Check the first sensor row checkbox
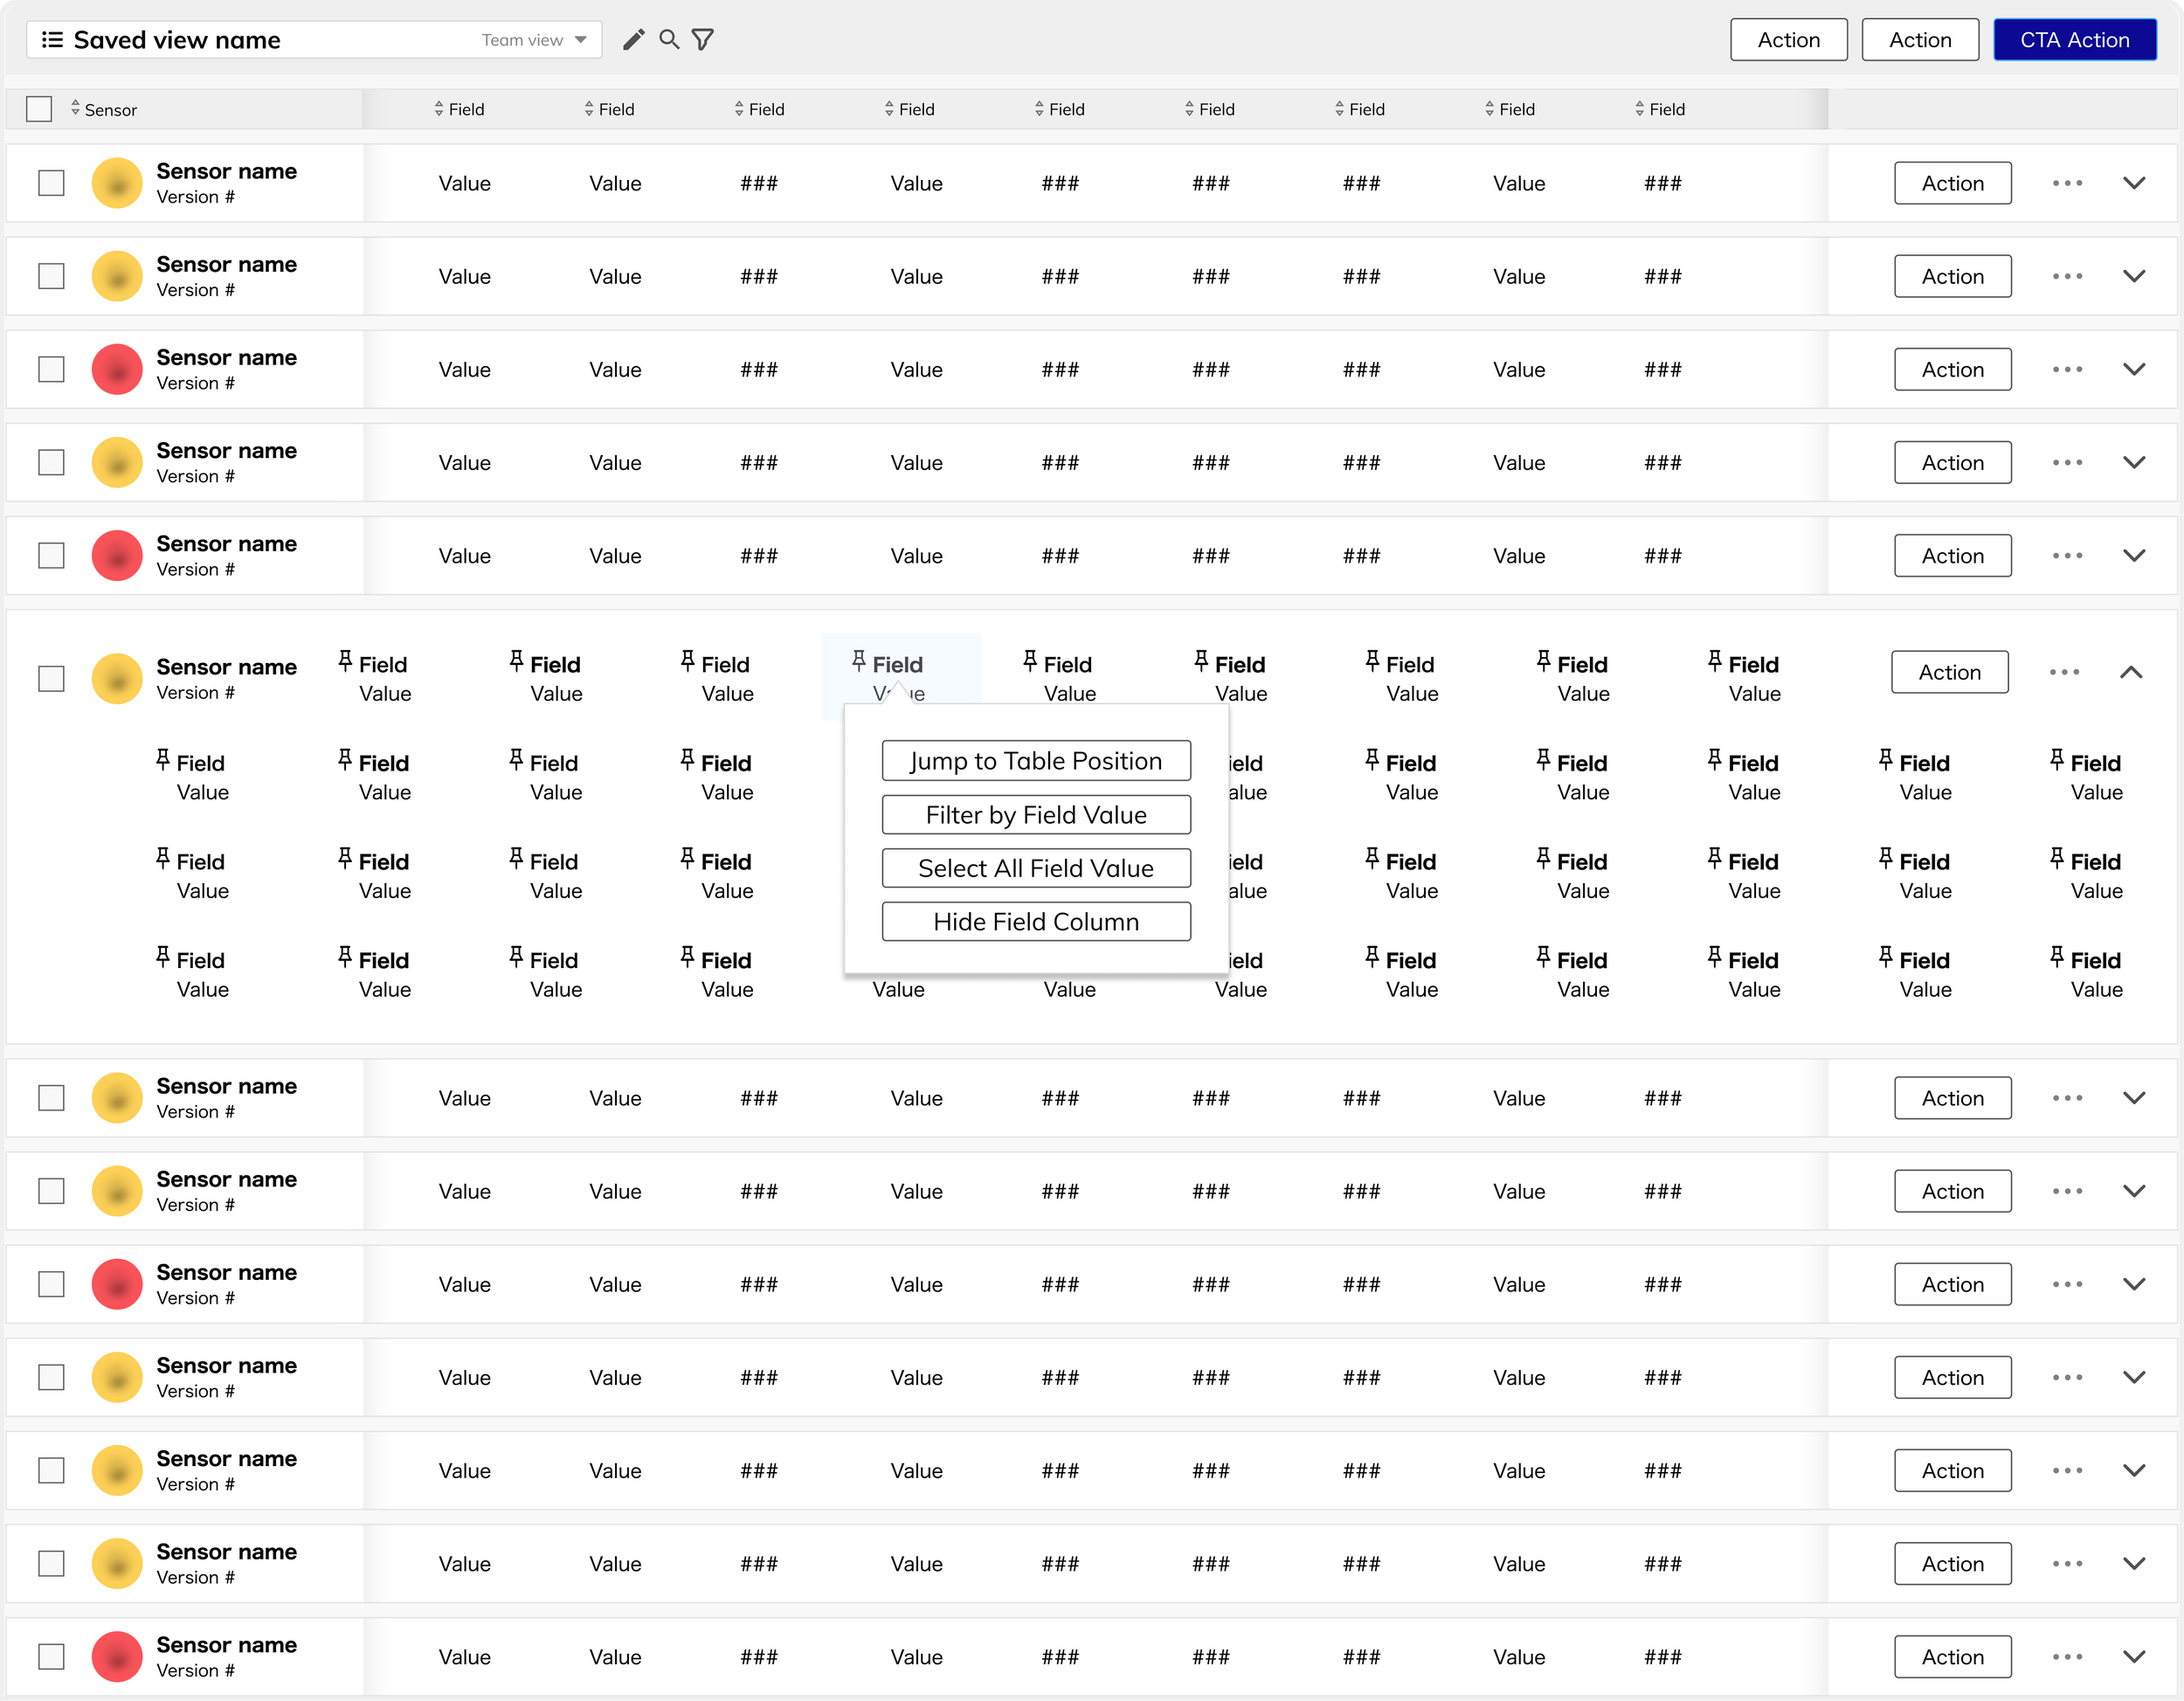This screenshot has height=1701, width=2184. point(51,183)
